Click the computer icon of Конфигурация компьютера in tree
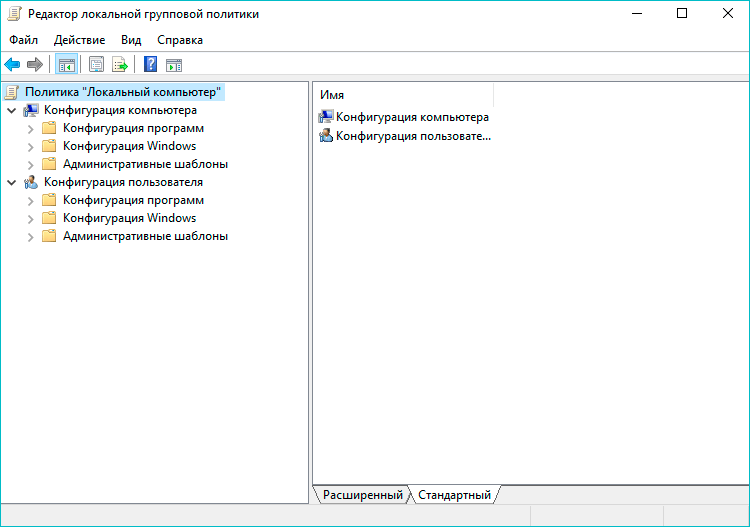This screenshot has width=750, height=527. pyautogui.click(x=31, y=110)
